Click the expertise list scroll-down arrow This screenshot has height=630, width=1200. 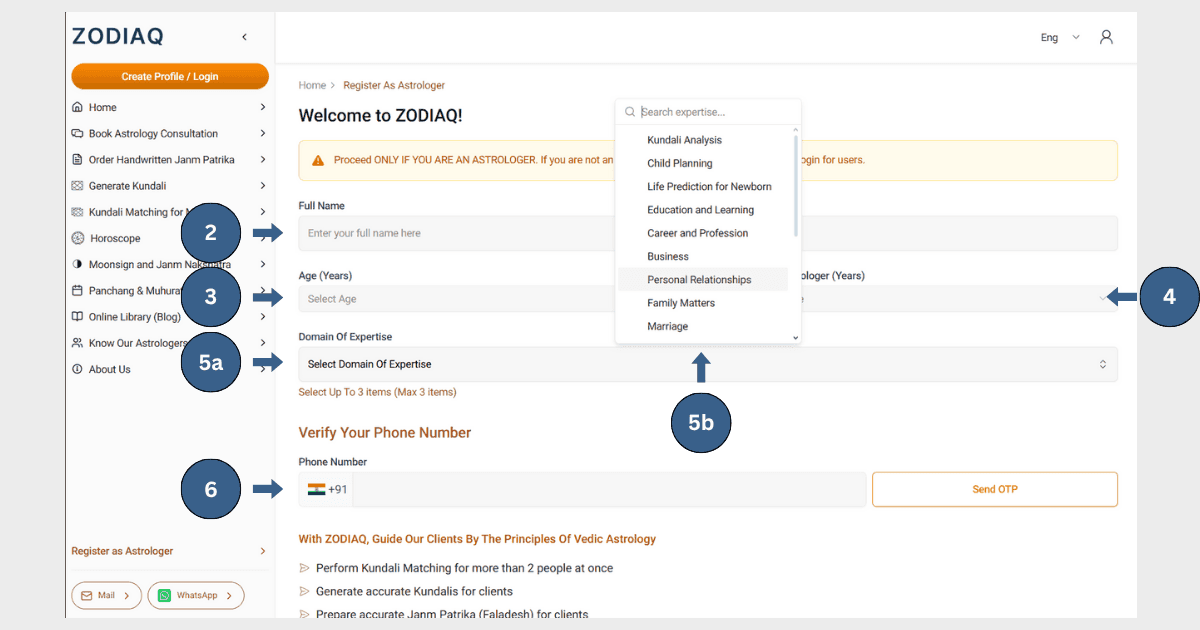click(796, 338)
